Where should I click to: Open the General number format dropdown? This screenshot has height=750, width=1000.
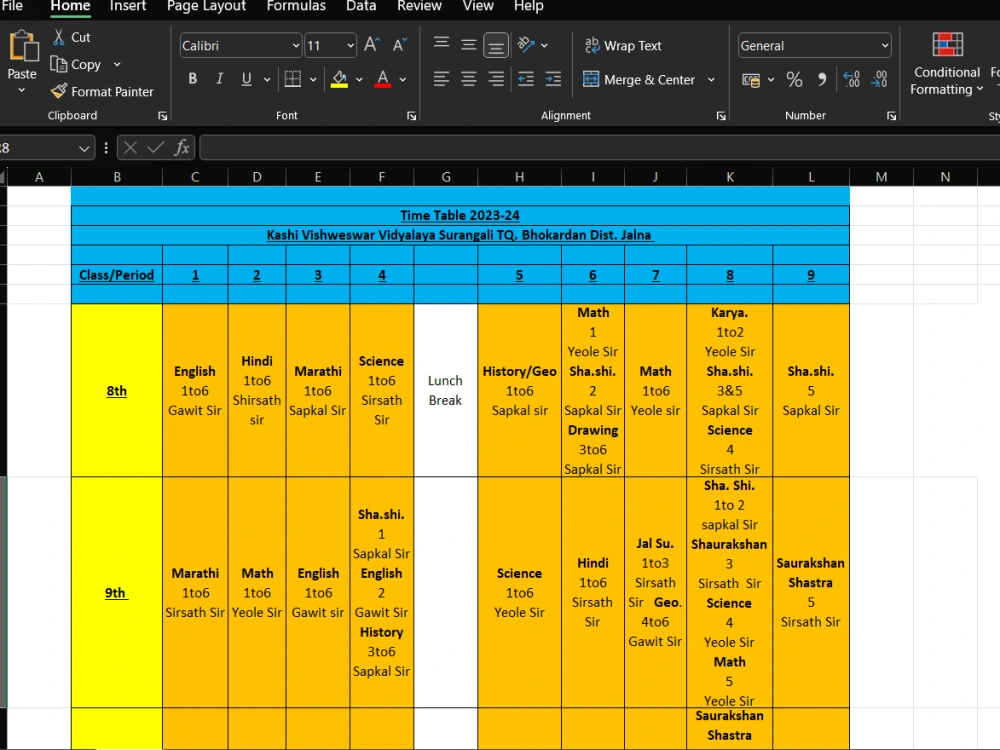coord(885,46)
